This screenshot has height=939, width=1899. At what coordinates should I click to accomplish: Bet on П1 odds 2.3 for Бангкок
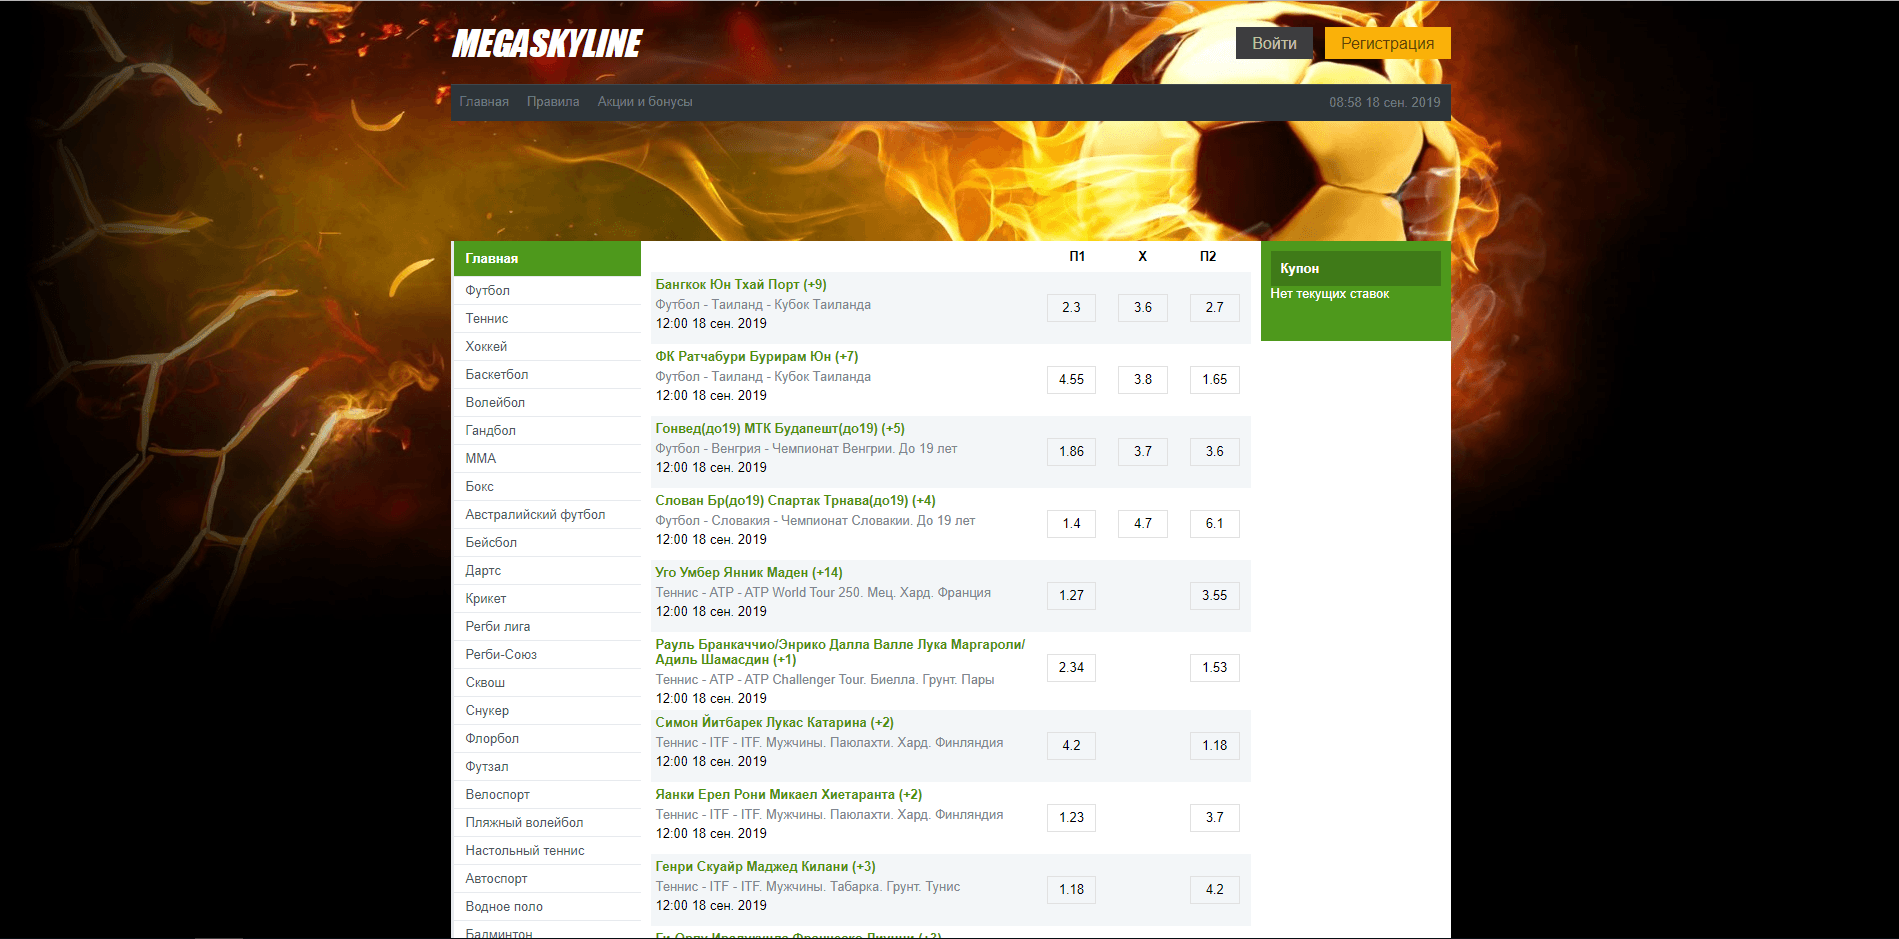1071,308
